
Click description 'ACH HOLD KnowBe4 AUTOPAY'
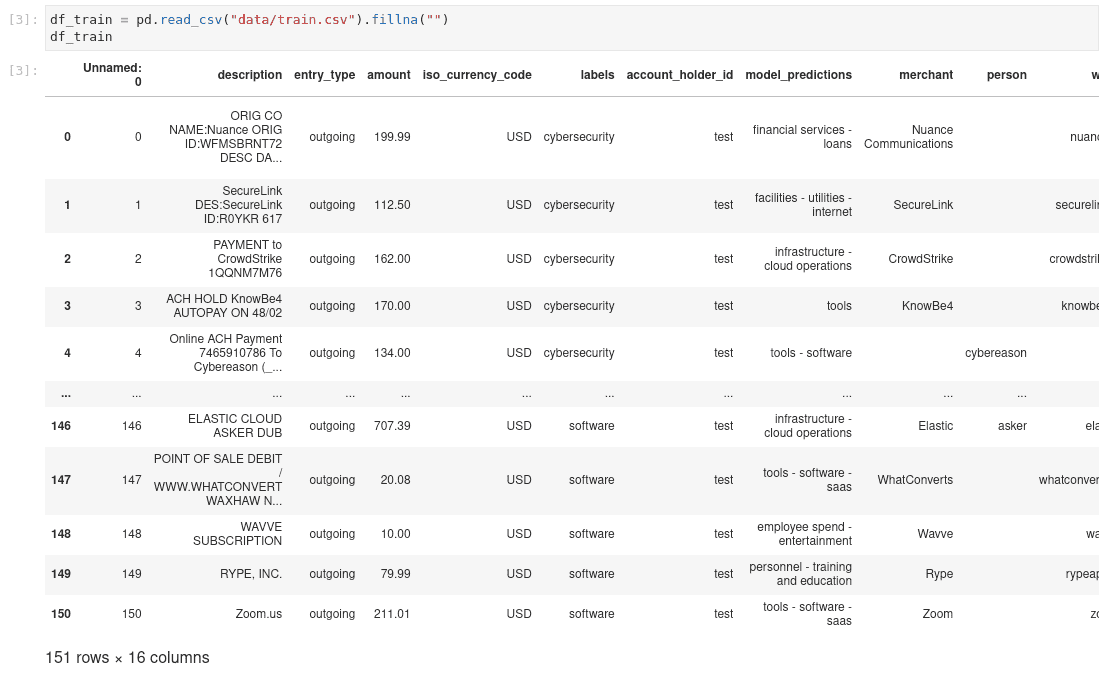pyautogui.click(x=224, y=306)
